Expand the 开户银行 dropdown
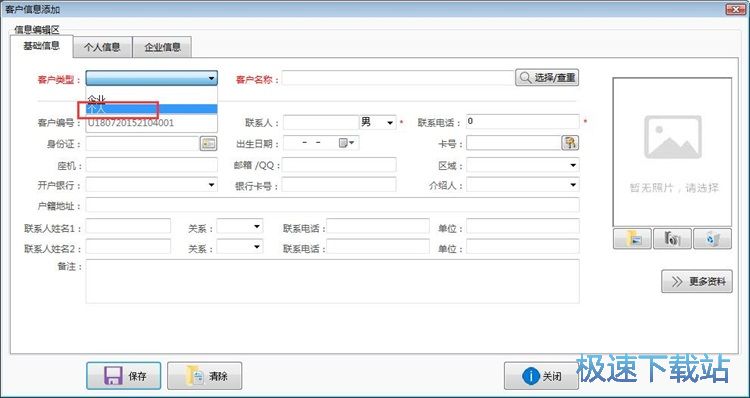 coord(211,185)
